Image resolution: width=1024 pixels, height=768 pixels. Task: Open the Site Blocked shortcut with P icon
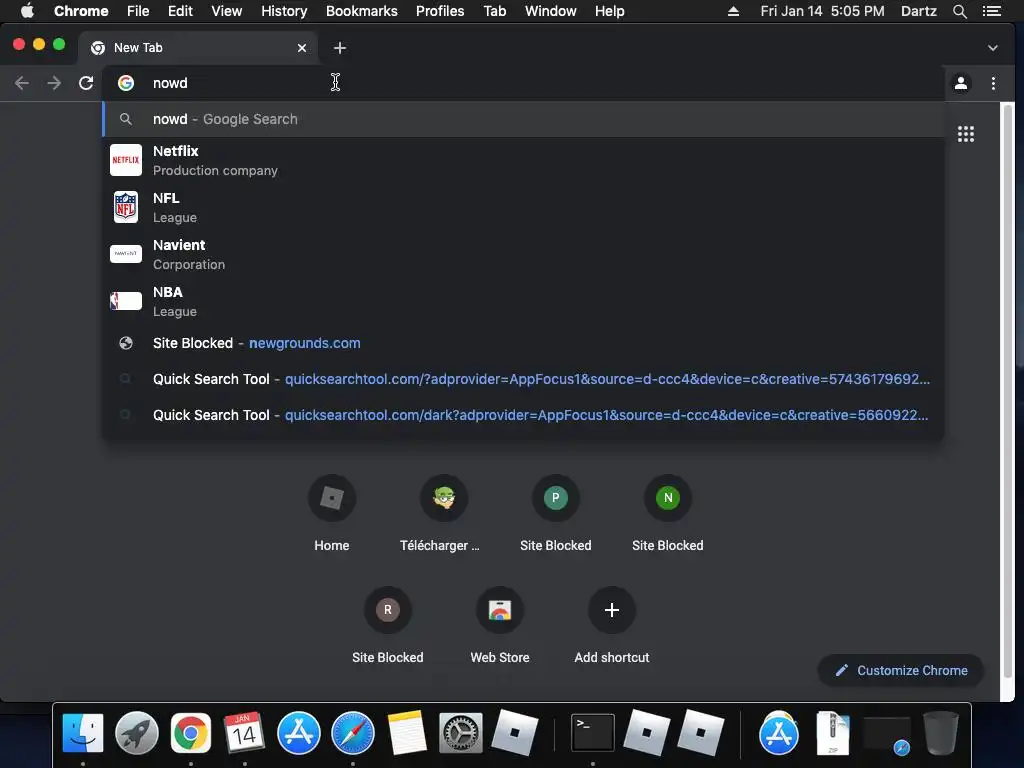[x=556, y=514]
